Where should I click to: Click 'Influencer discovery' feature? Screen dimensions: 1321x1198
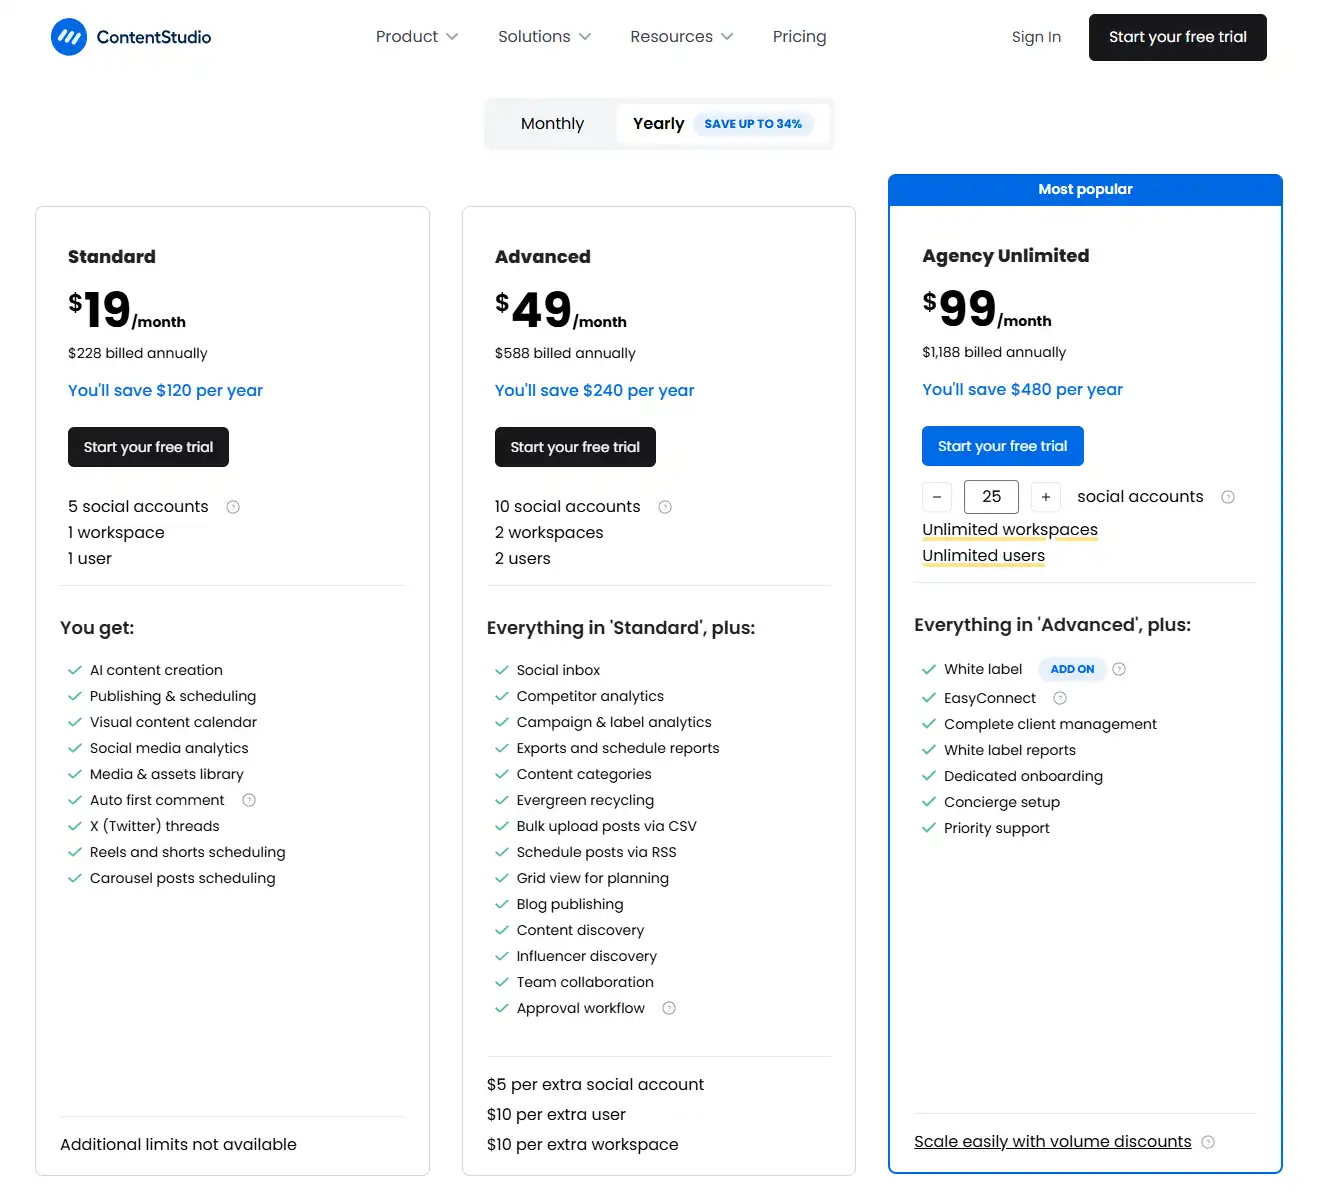[x=586, y=956]
